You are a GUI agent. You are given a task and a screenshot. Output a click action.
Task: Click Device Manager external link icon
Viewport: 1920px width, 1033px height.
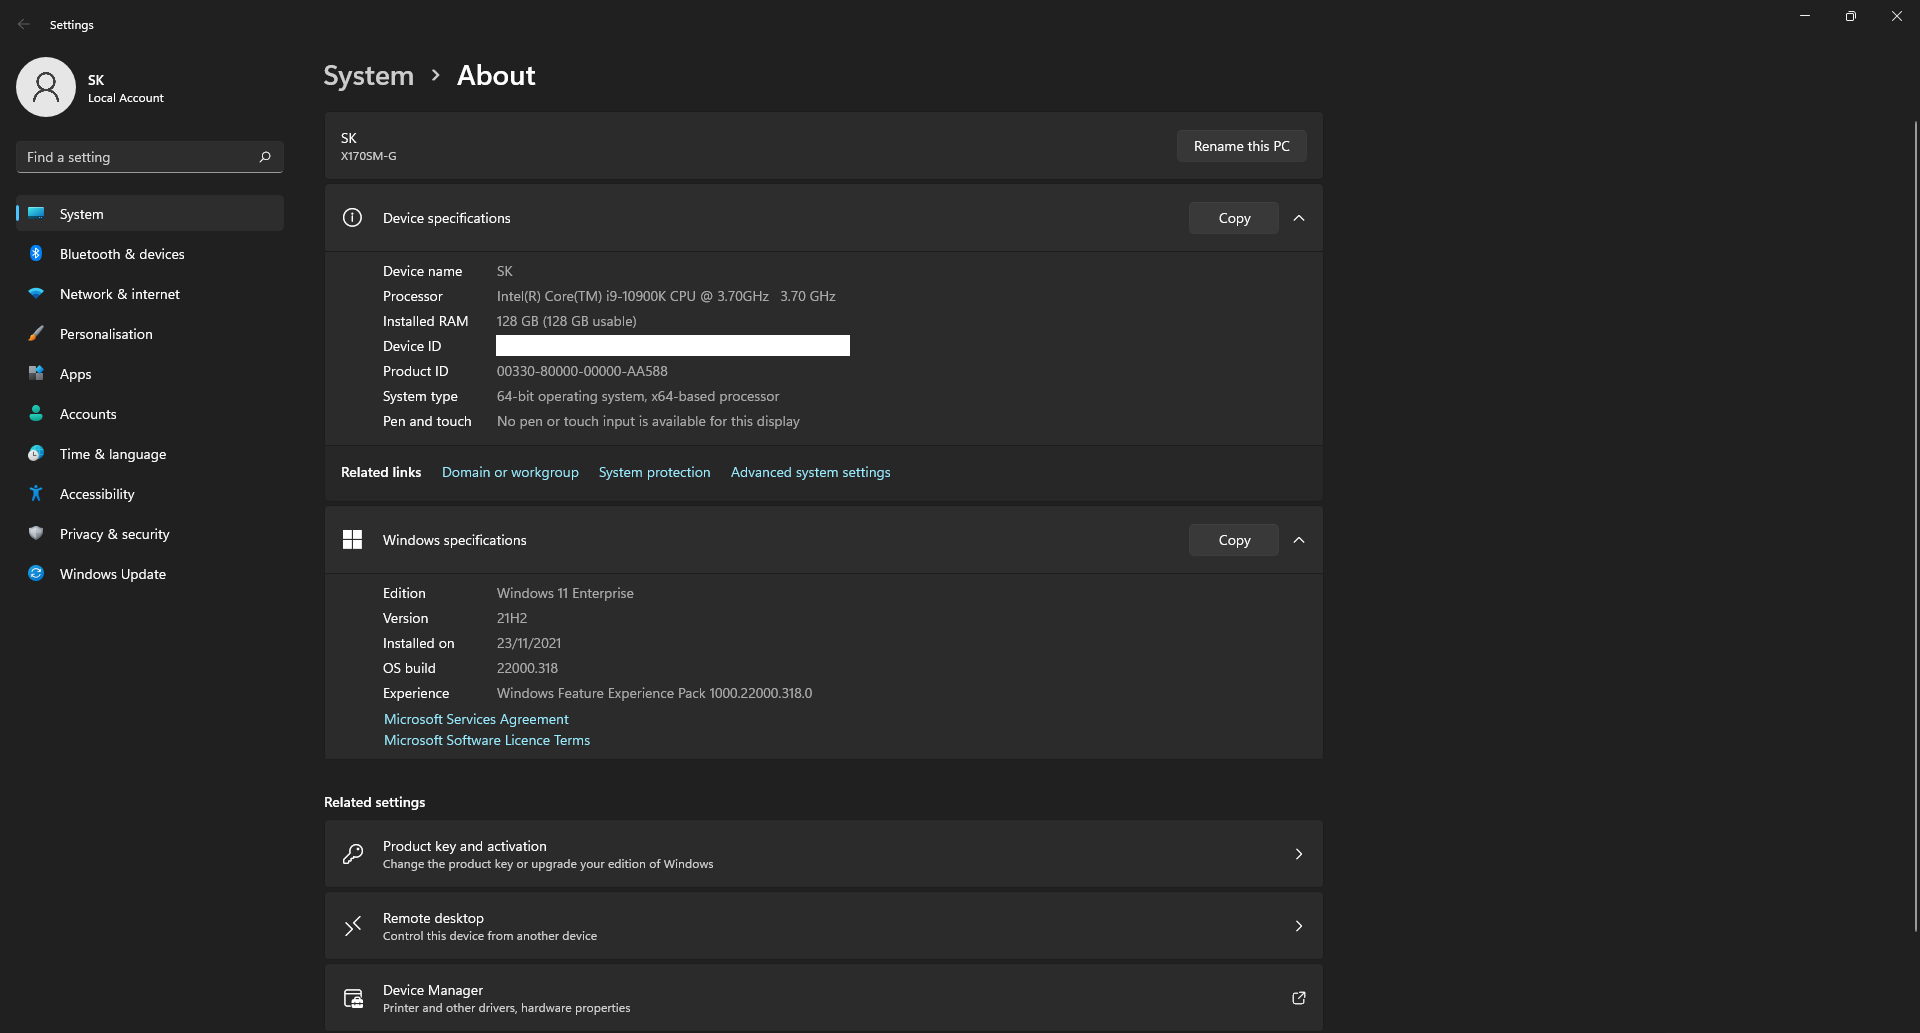(x=1298, y=998)
